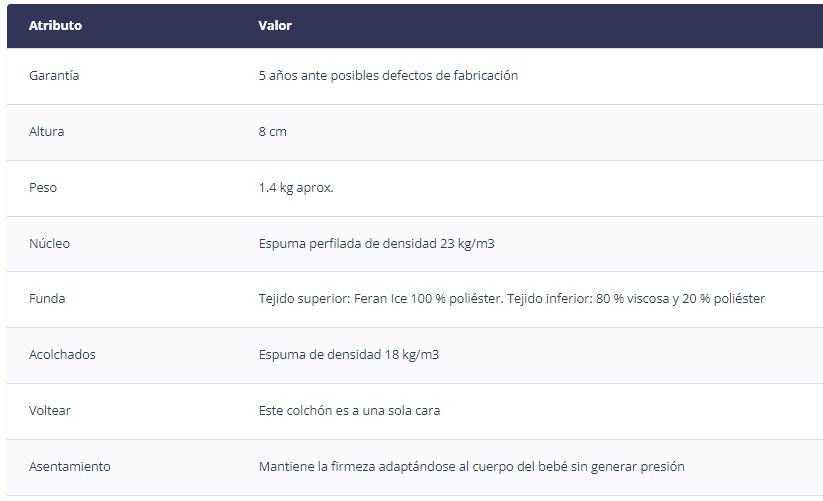823x501 pixels.
Task: Select the Peso attribute label
Action: tap(43, 187)
